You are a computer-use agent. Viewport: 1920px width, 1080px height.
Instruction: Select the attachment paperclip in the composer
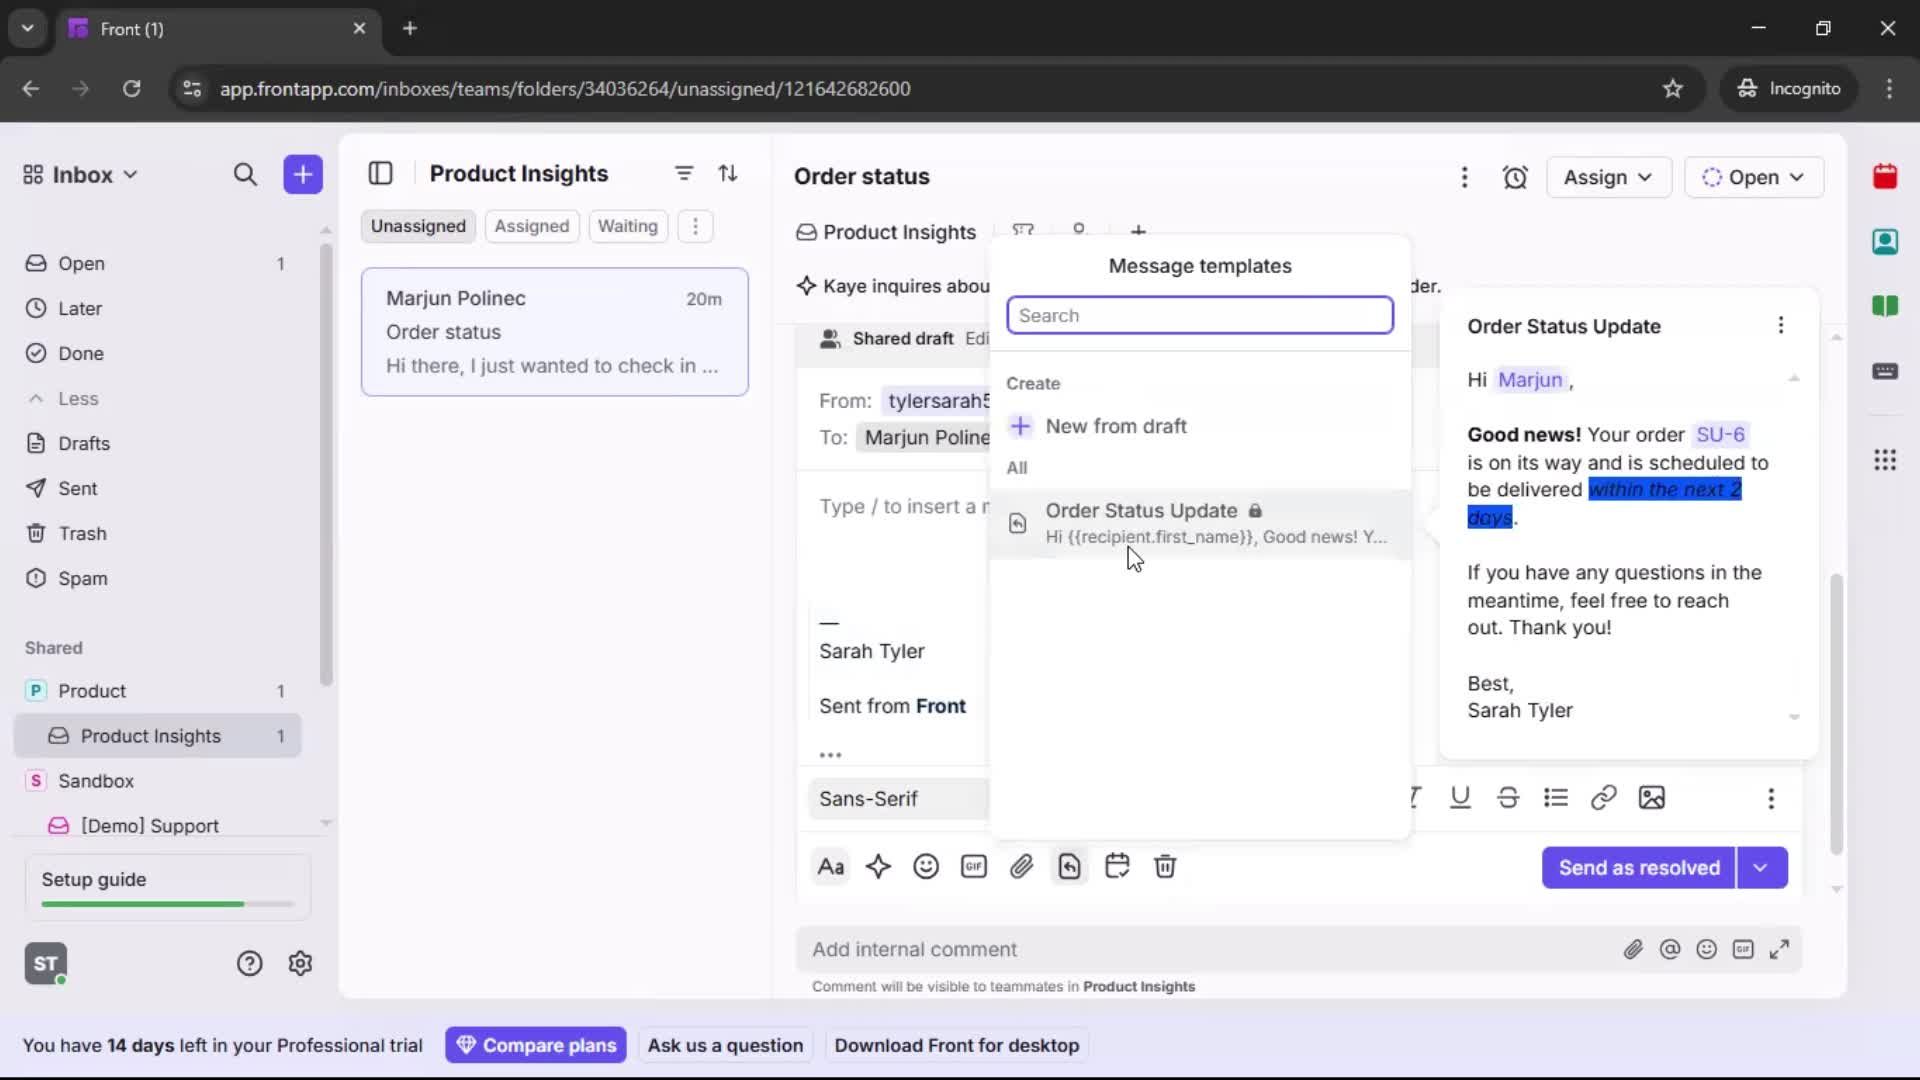pyautogui.click(x=1022, y=866)
